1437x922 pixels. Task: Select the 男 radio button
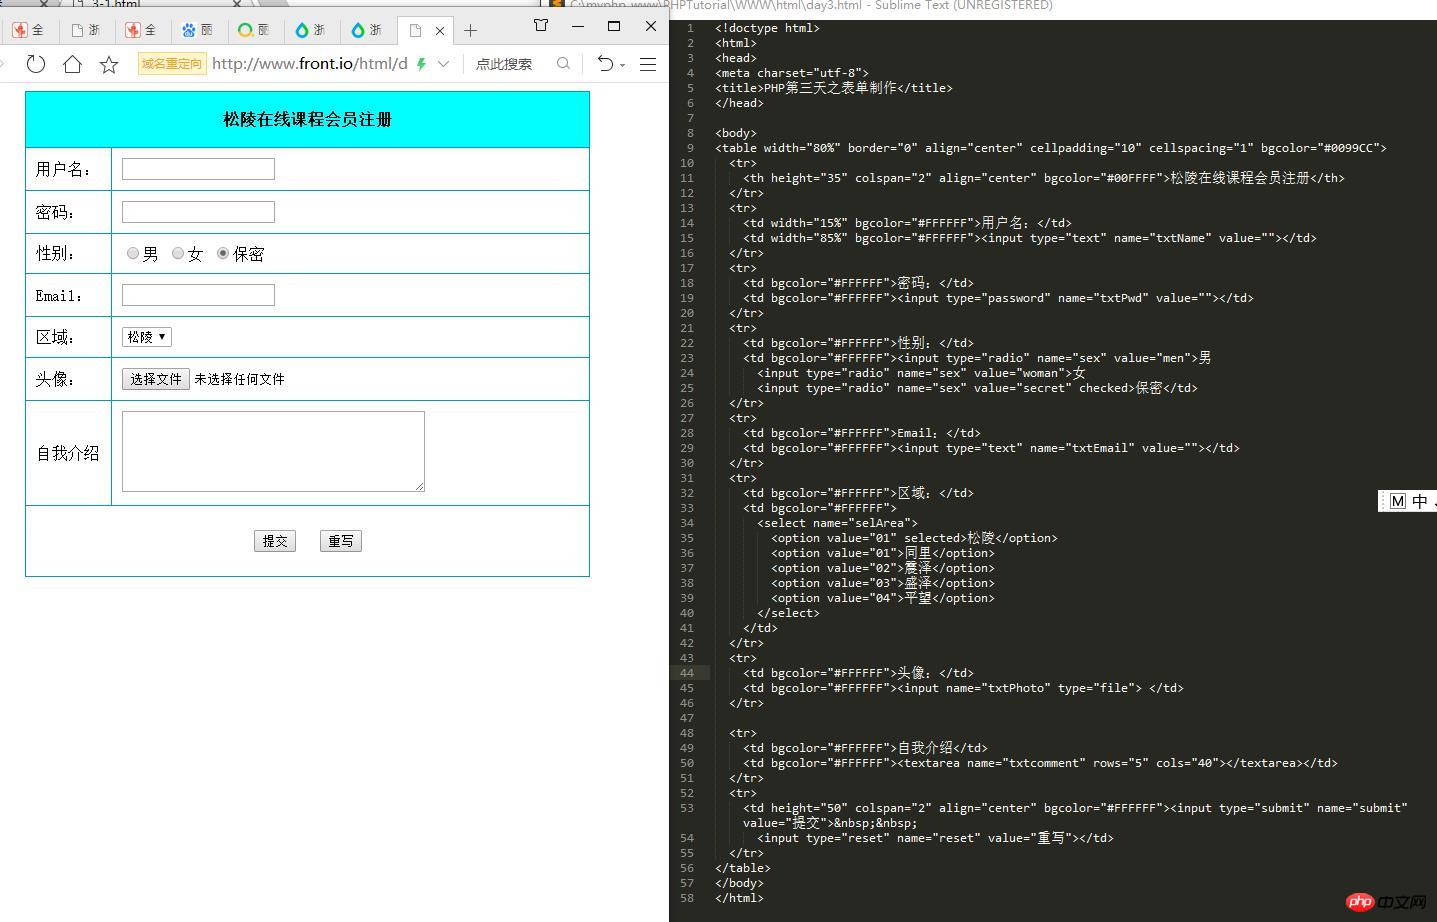click(133, 253)
